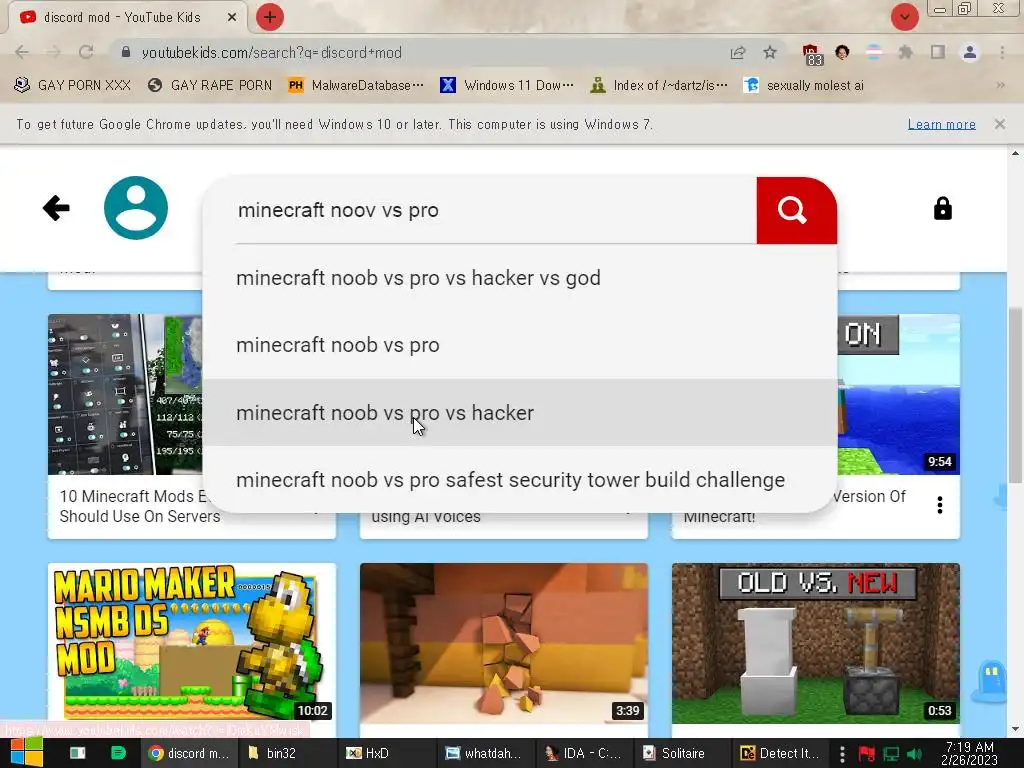Viewport: 1024px width, 768px height.
Task: Go back with the browser back arrow
Action: [x=22, y=52]
